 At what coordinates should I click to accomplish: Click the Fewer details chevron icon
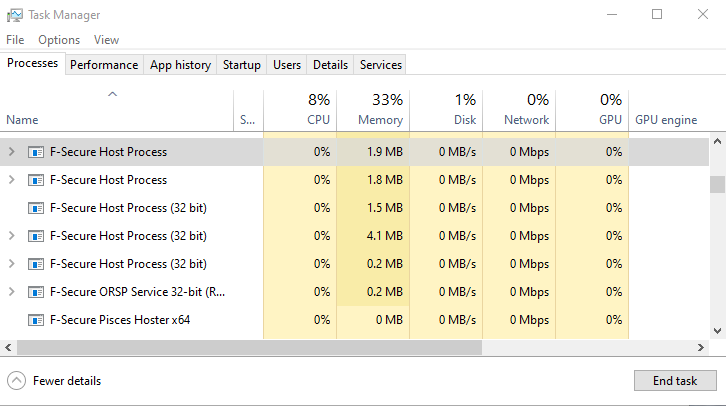(16, 380)
